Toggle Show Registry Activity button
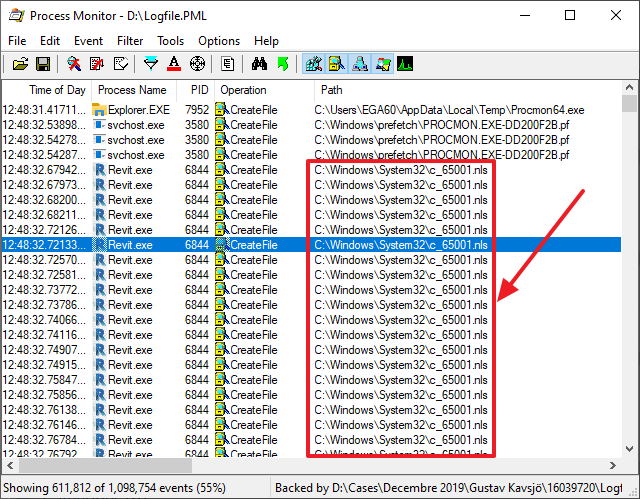The width and height of the screenshot is (640, 499). [x=313, y=64]
